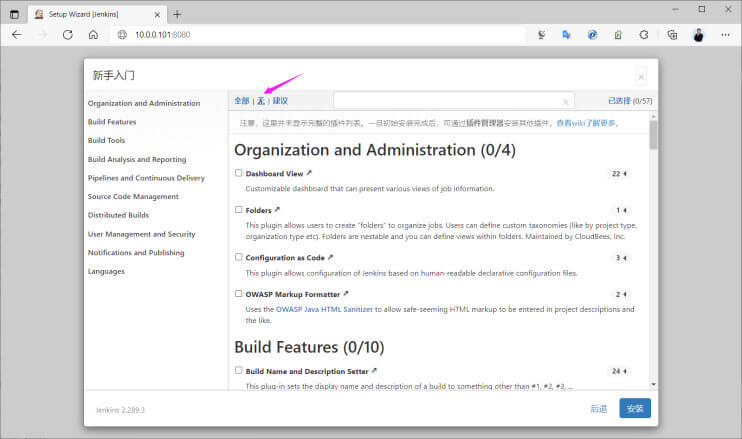Jump to Notifications and Publishing category
Viewport: 742px width, 439px height.
136,253
